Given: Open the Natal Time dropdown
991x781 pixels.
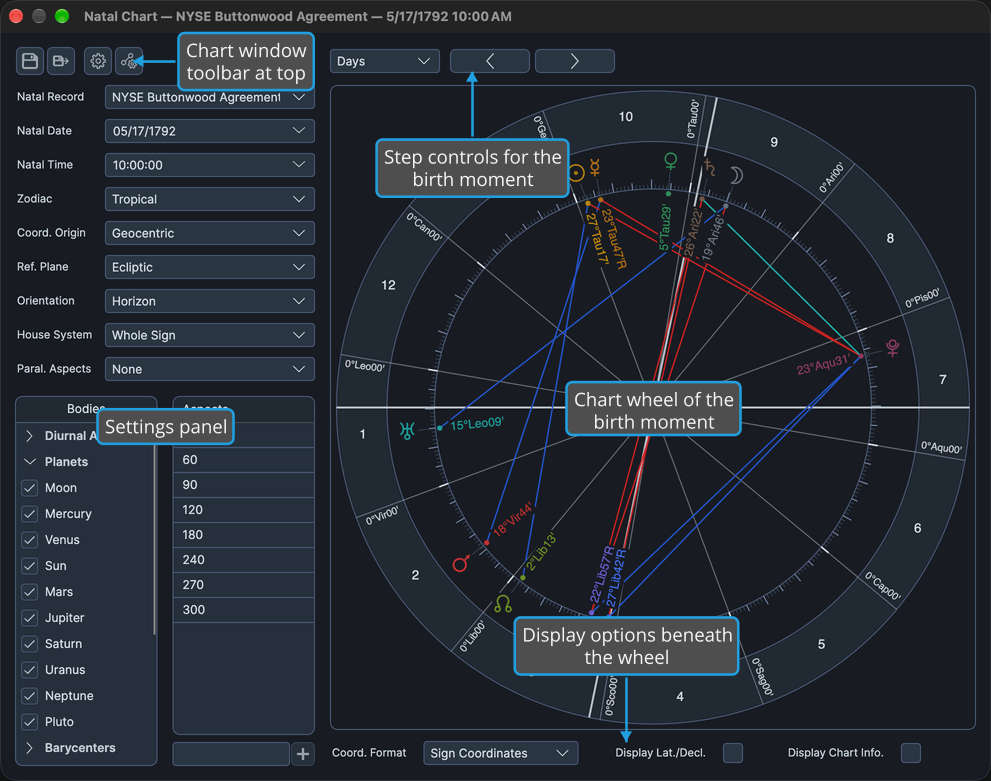Looking at the screenshot, I should 210,165.
